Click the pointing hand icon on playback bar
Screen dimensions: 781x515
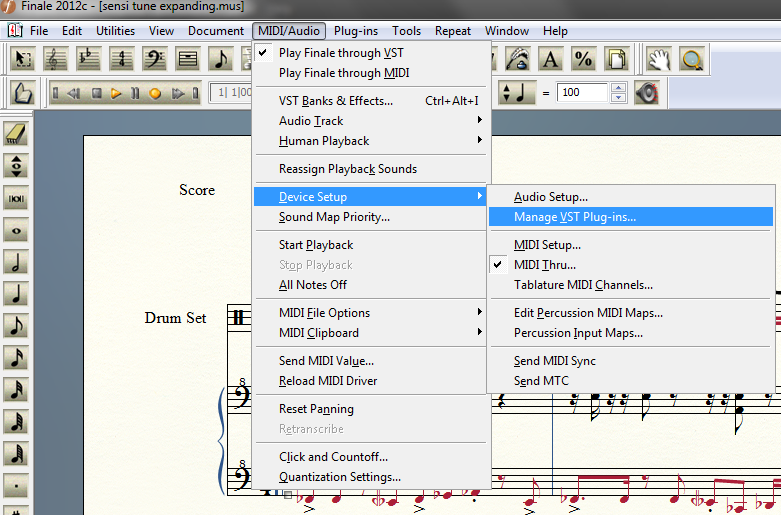pyautogui.click(x=23, y=93)
